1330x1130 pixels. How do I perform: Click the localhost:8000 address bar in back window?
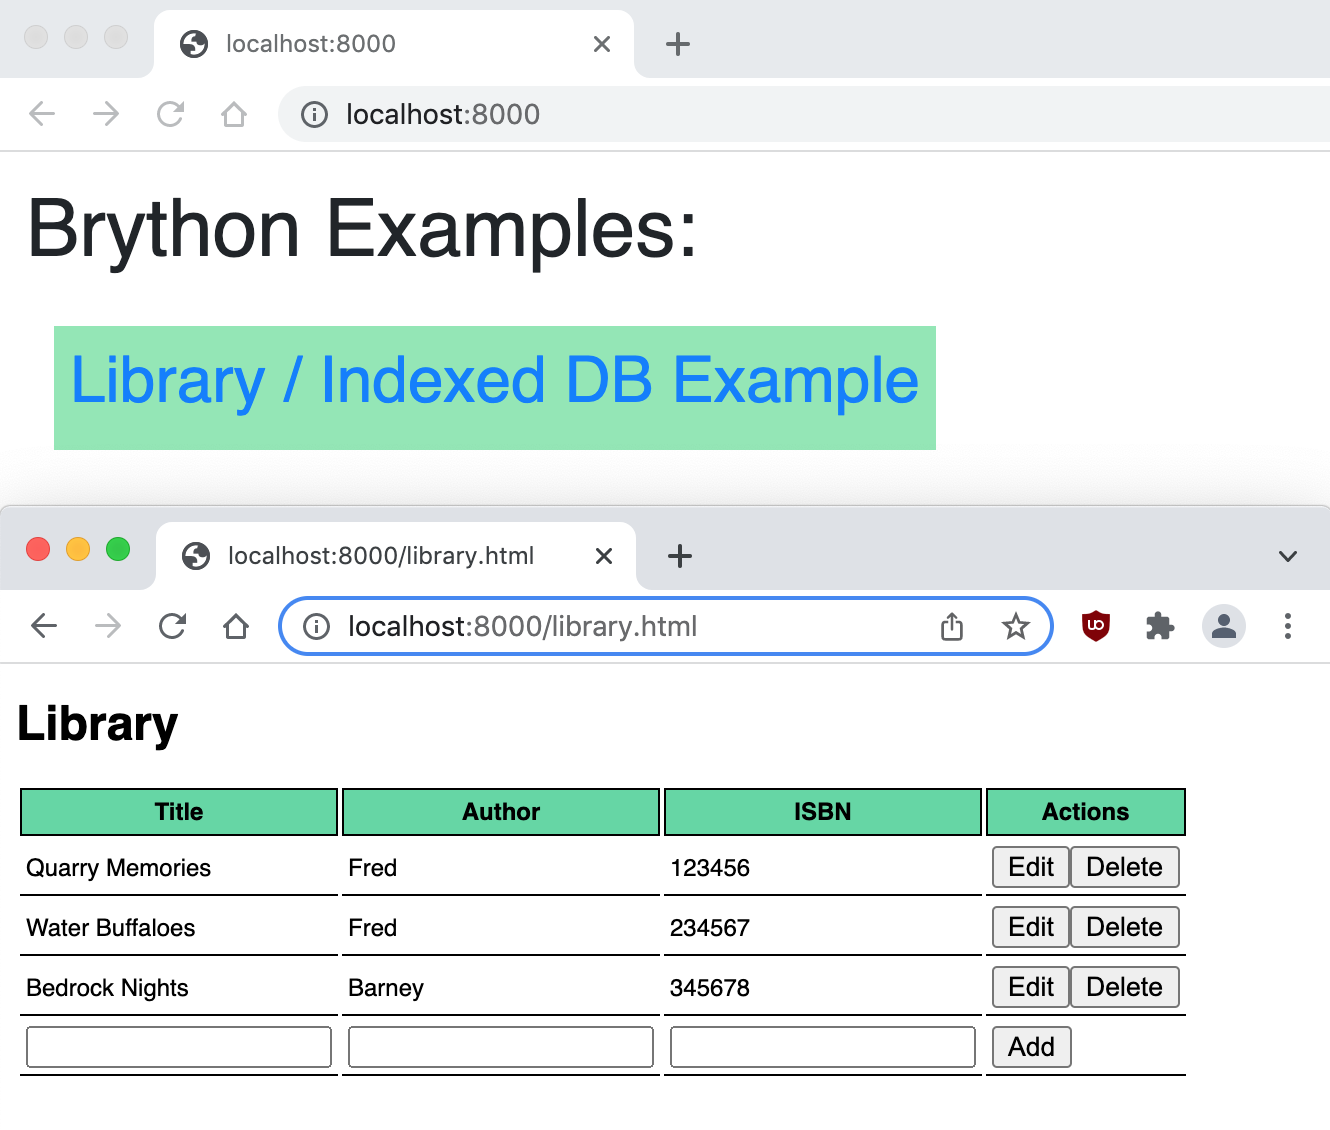point(804,114)
